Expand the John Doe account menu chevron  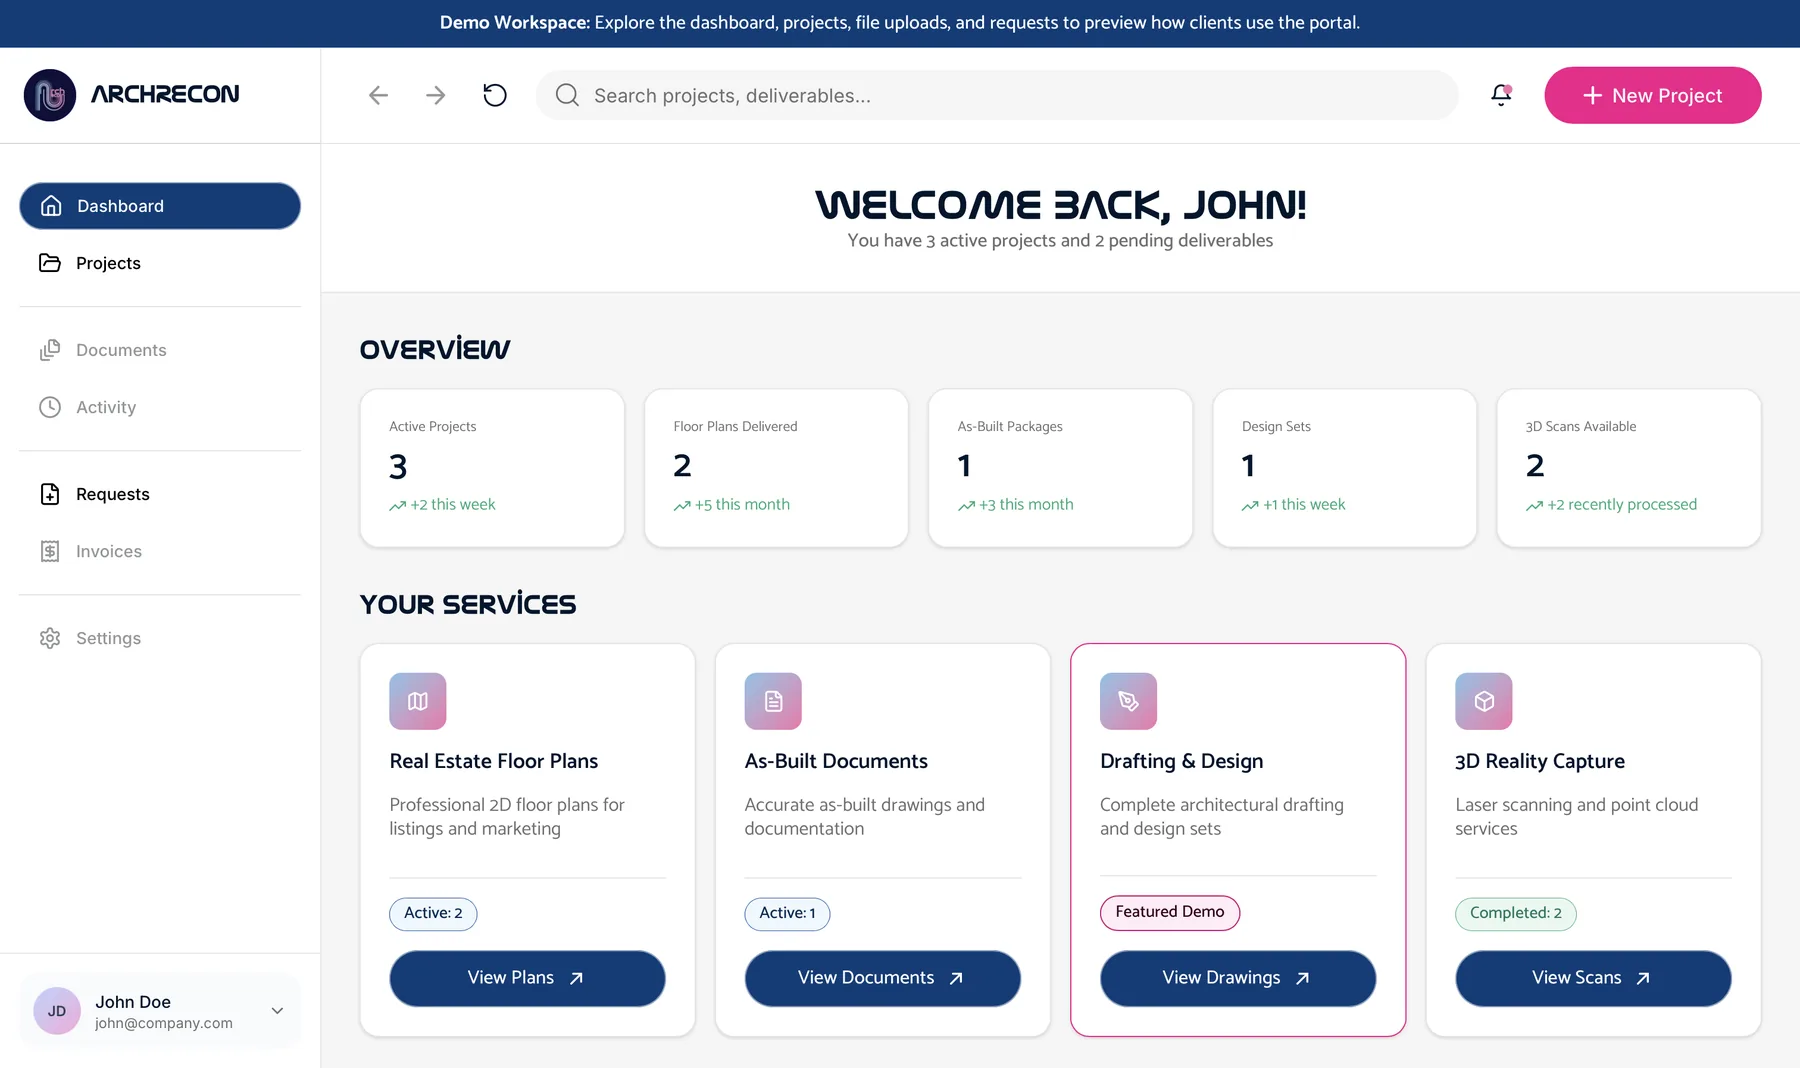coord(278,1011)
